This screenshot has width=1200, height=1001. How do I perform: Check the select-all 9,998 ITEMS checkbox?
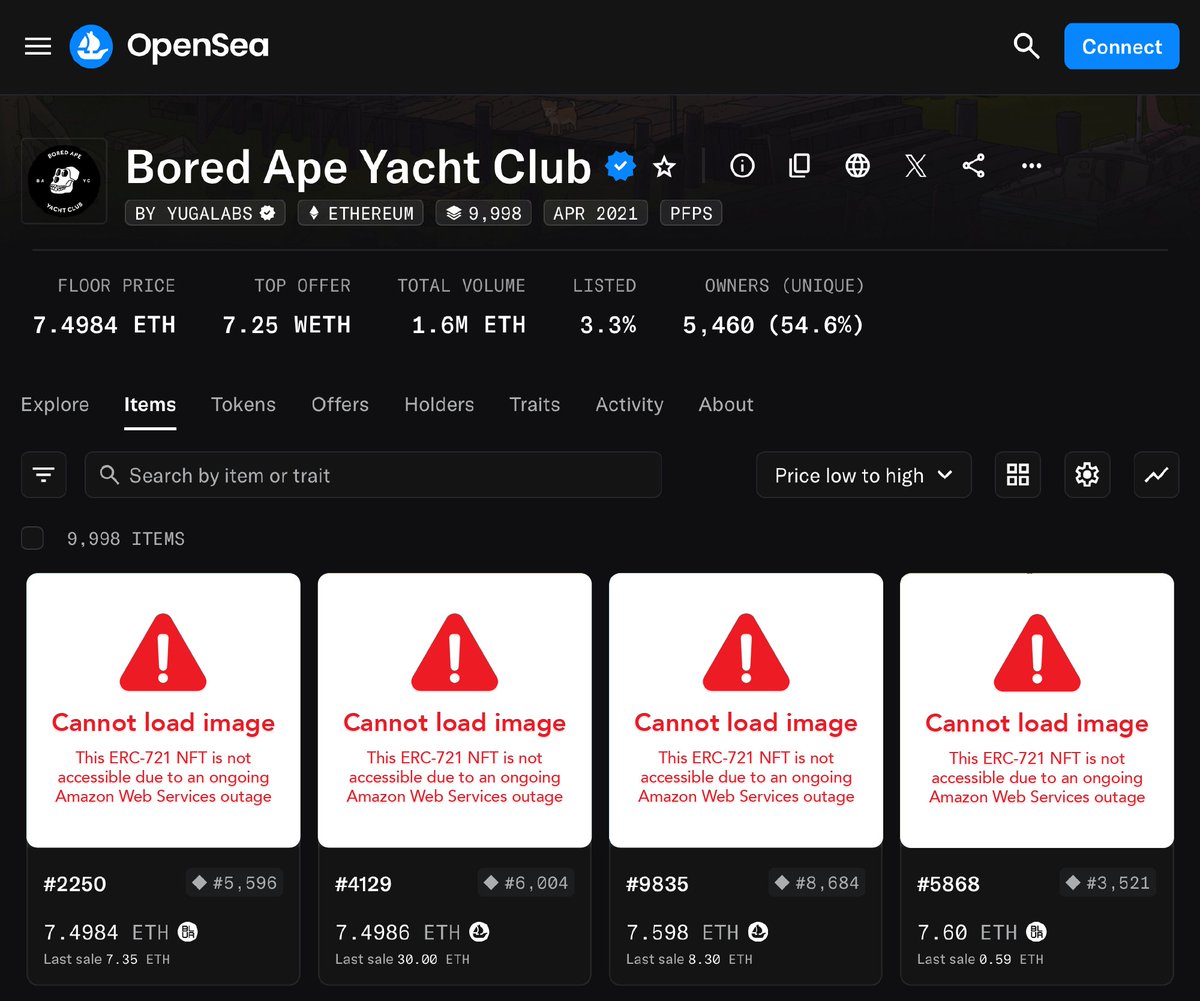click(x=33, y=539)
